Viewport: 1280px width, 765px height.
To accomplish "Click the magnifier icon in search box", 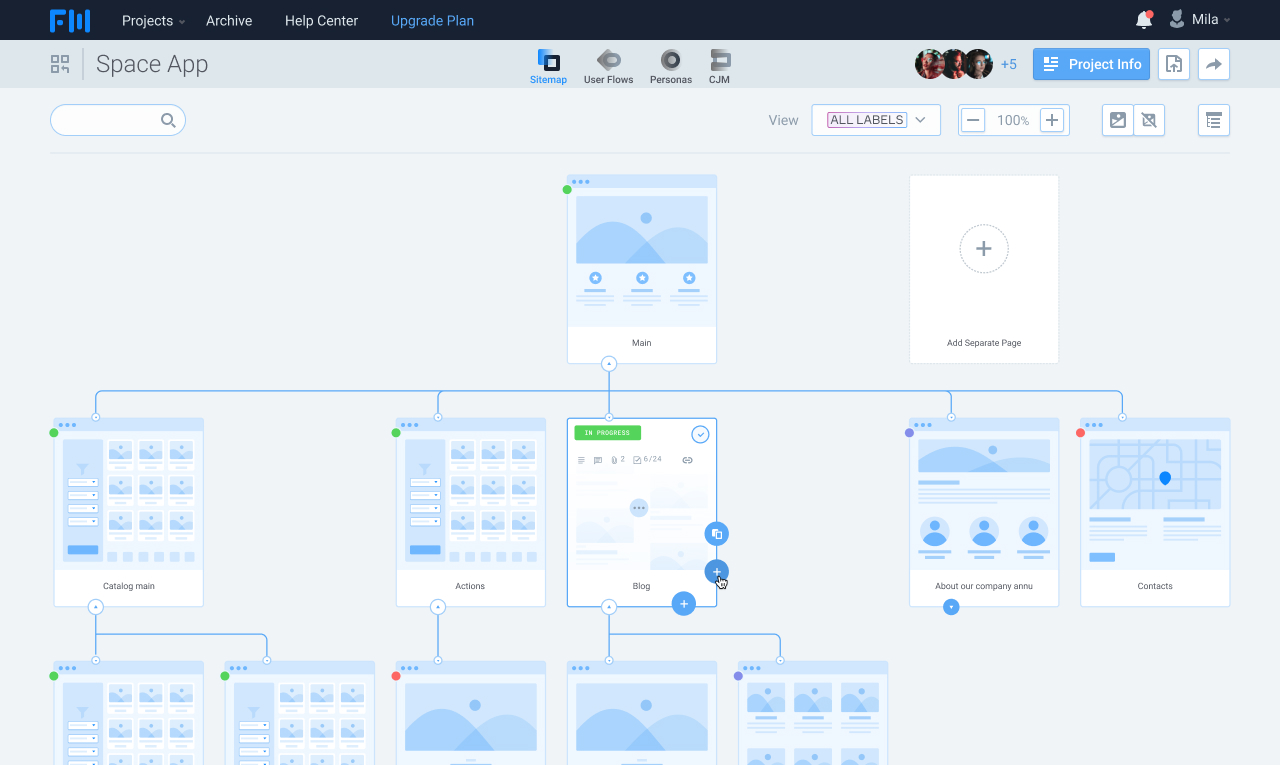I will point(168,120).
